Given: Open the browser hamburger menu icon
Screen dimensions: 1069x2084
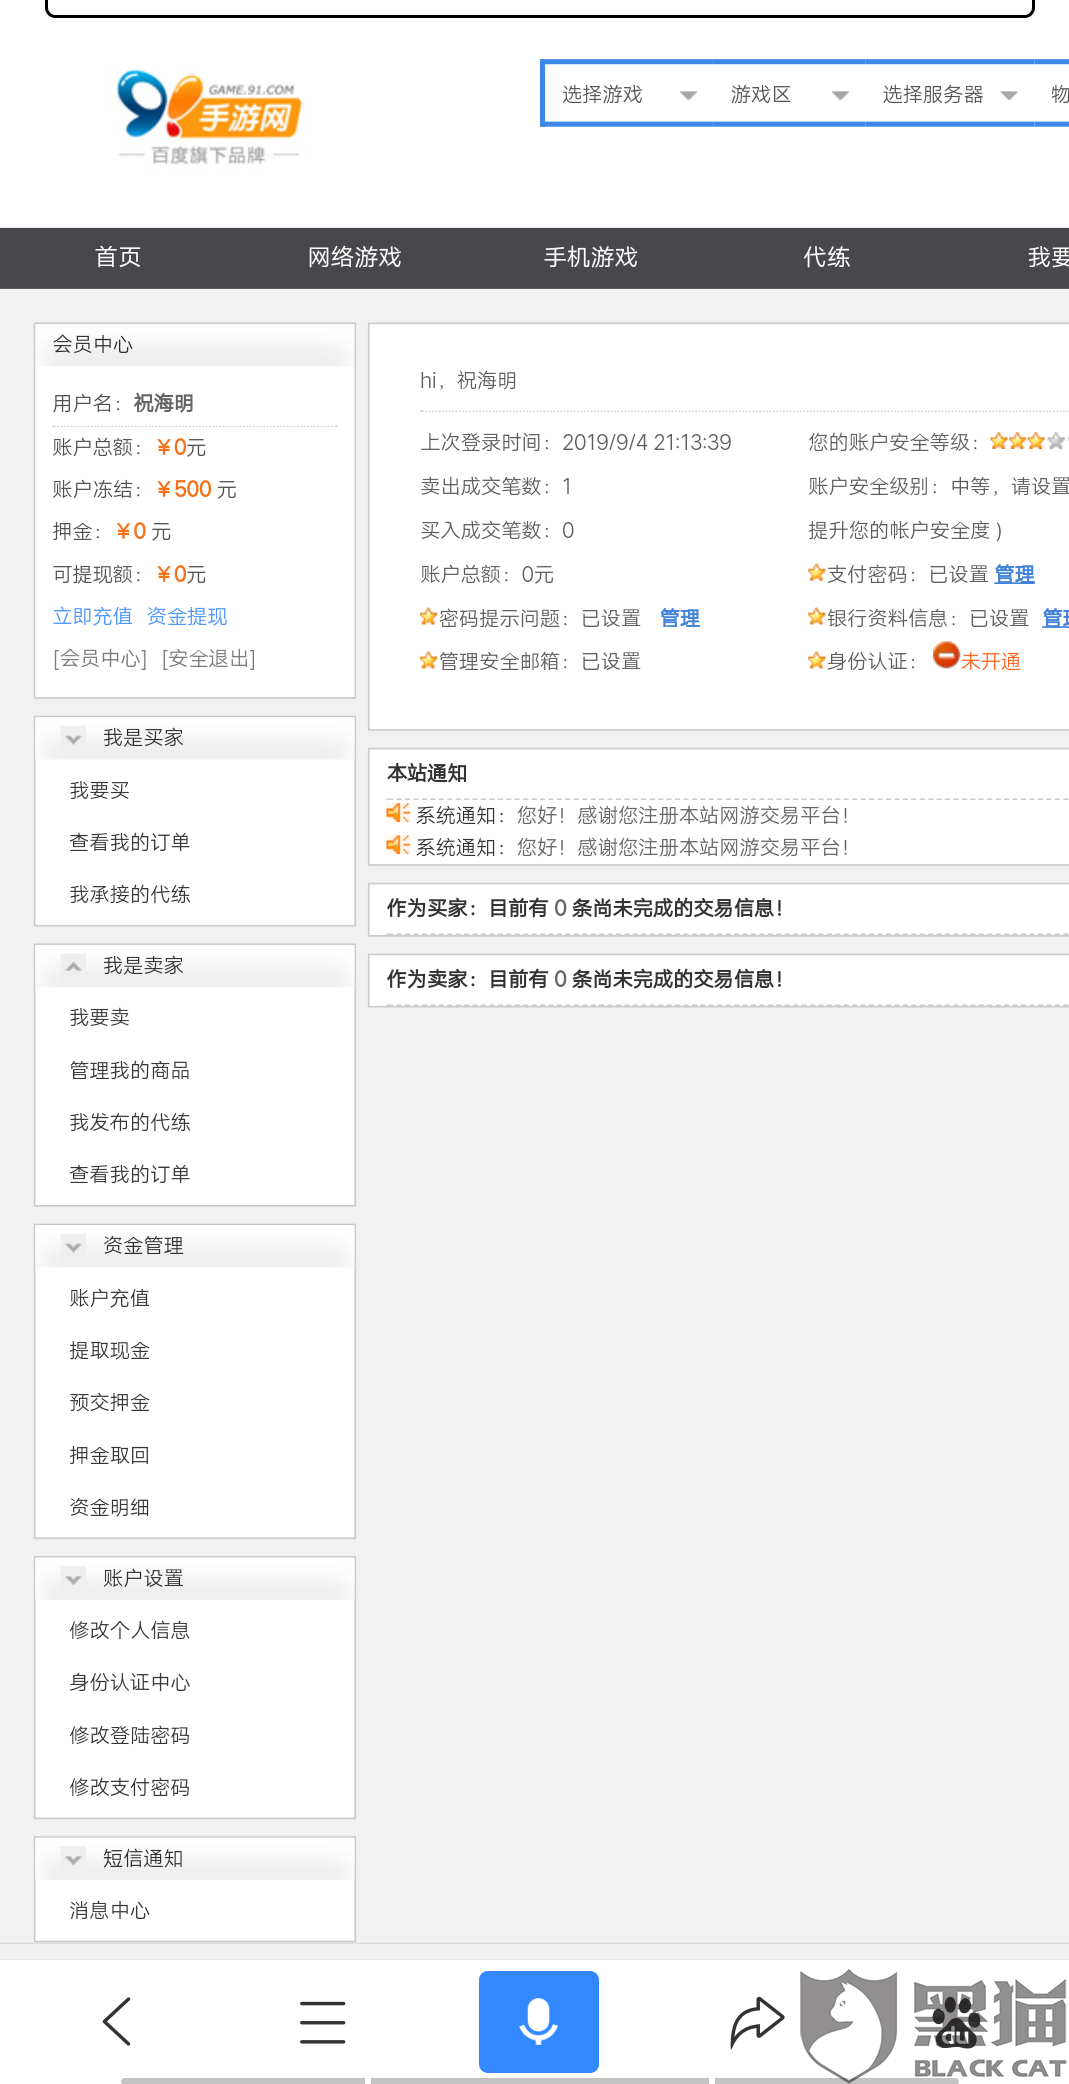Looking at the screenshot, I should (323, 2022).
